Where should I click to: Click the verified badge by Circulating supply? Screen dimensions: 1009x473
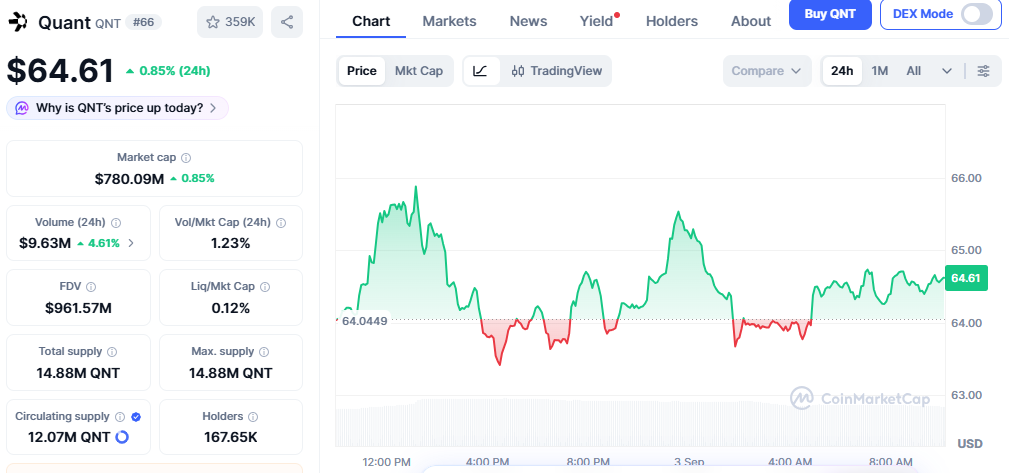click(136, 417)
